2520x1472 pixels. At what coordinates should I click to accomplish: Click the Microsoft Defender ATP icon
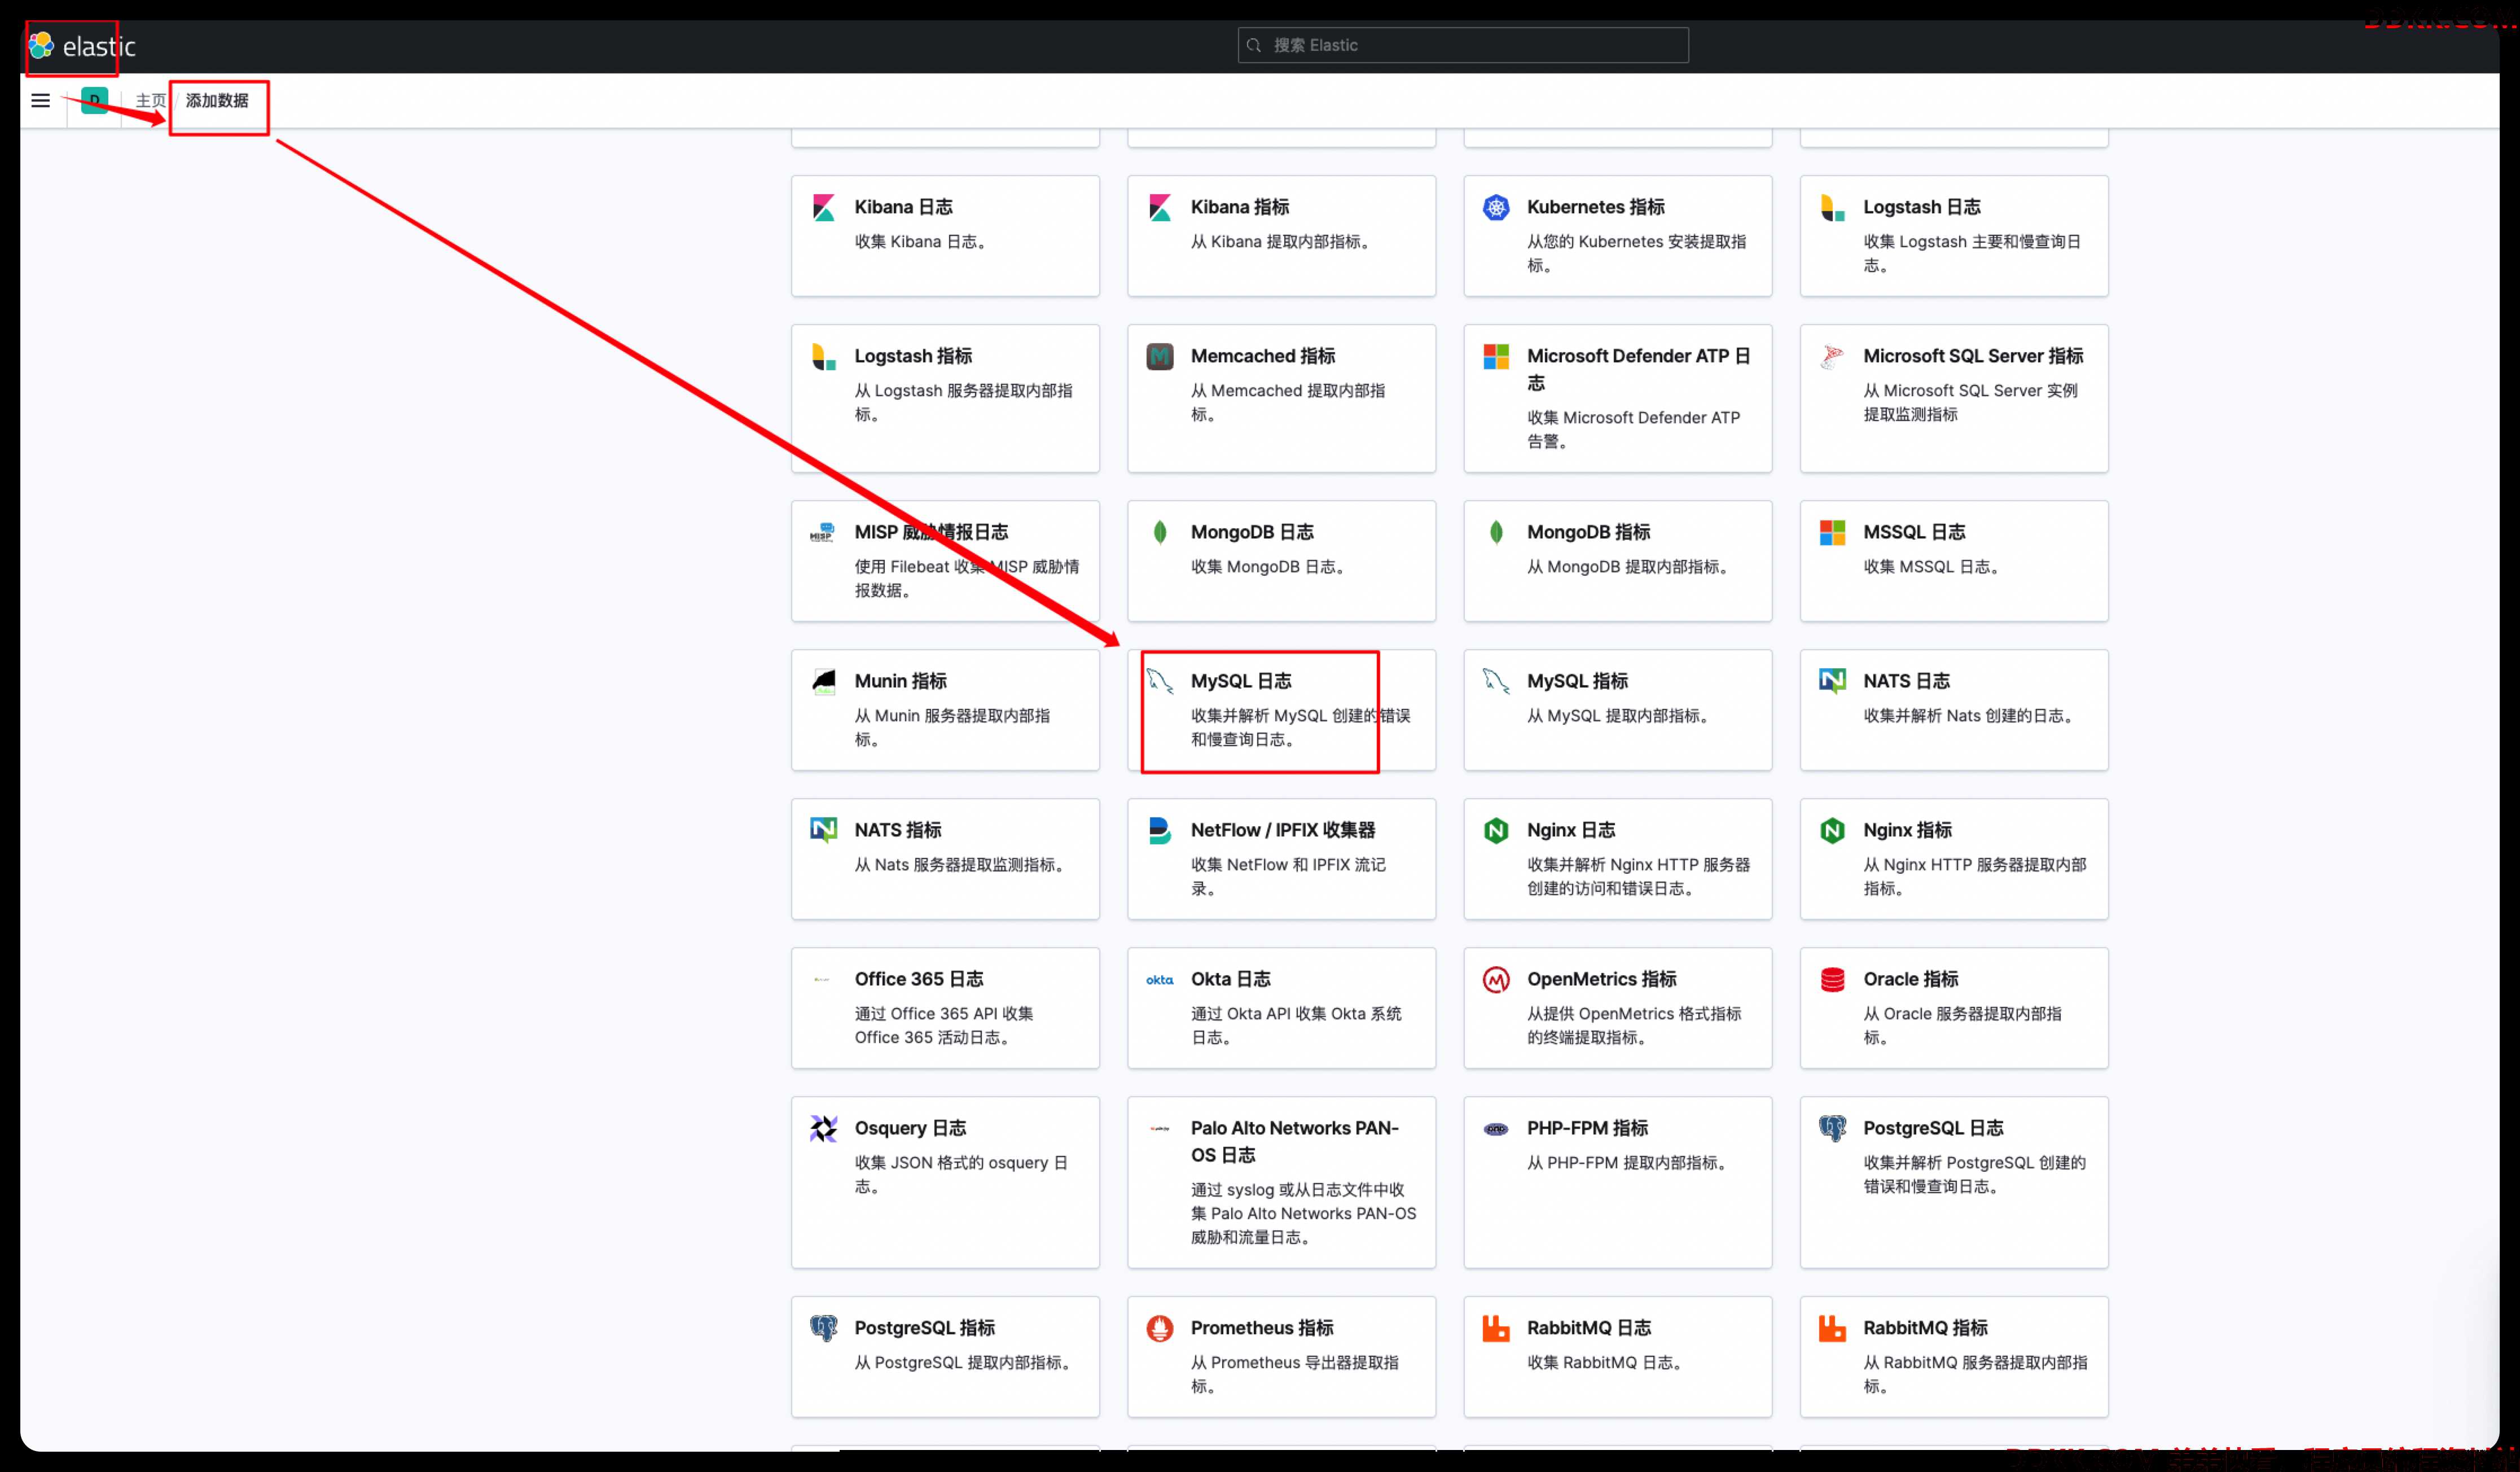[1496, 356]
